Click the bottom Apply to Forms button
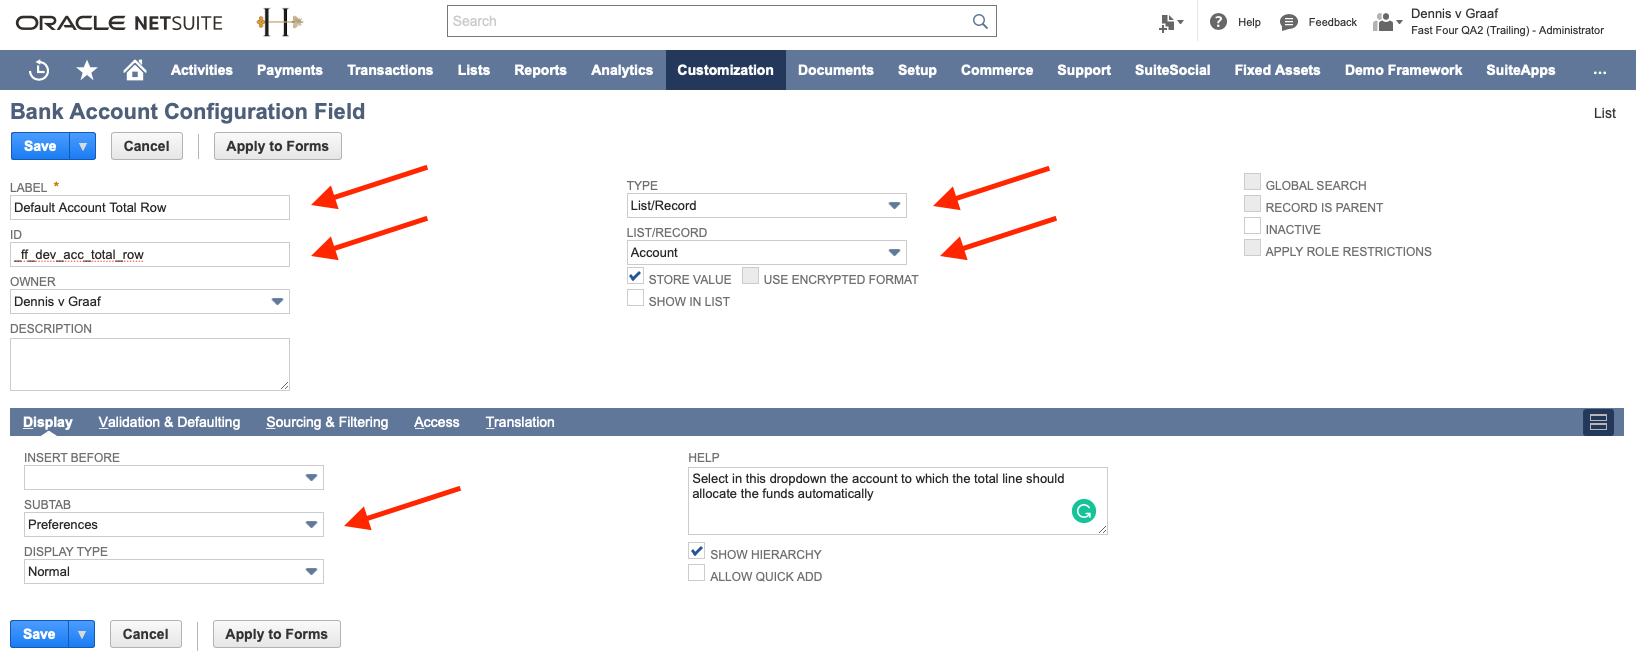1636x655 pixels. [276, 634]
